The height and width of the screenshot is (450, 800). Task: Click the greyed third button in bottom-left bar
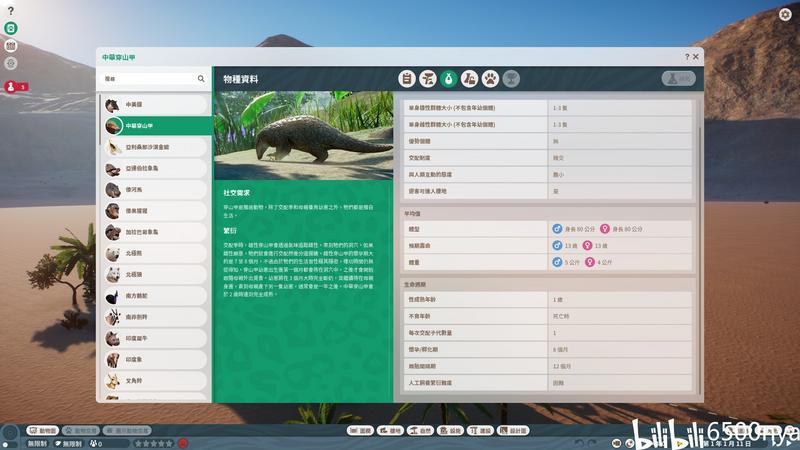click(127, 431)
